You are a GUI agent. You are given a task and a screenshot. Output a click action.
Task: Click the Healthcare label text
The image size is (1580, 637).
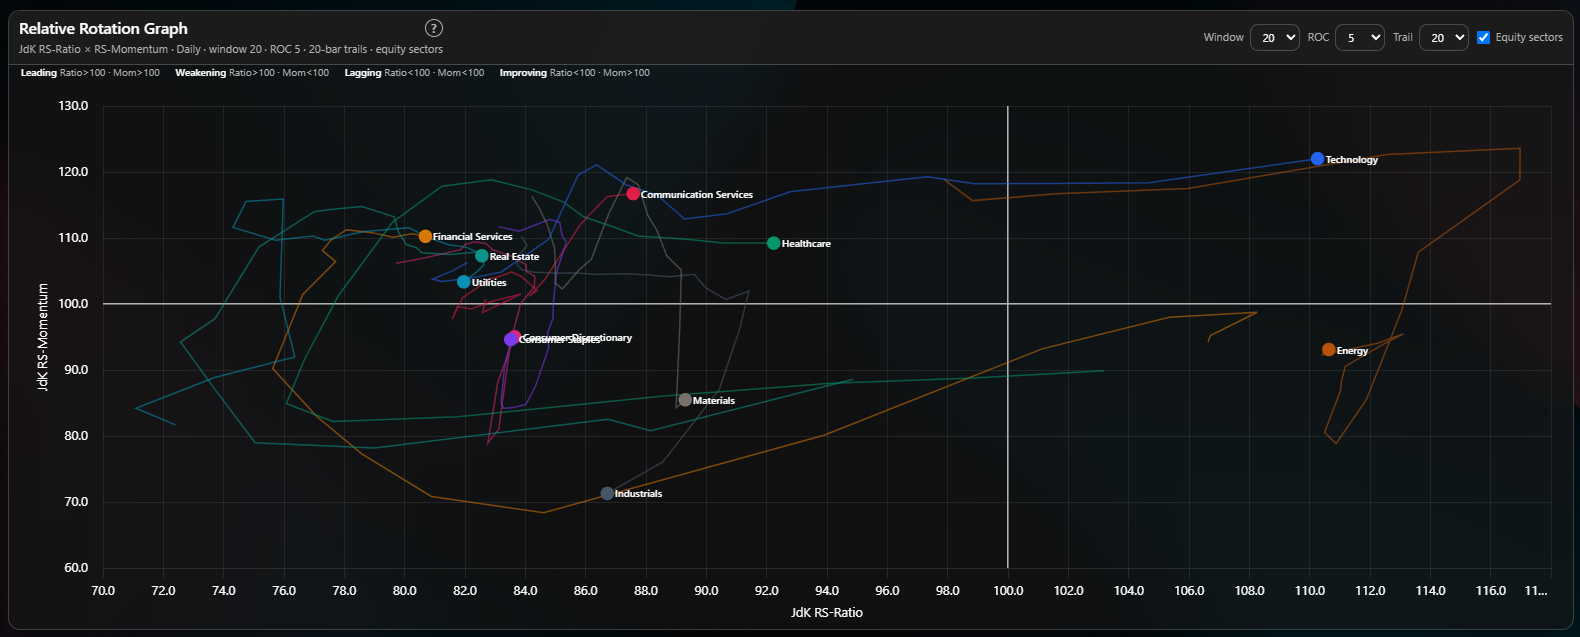(x=806, y=244)
